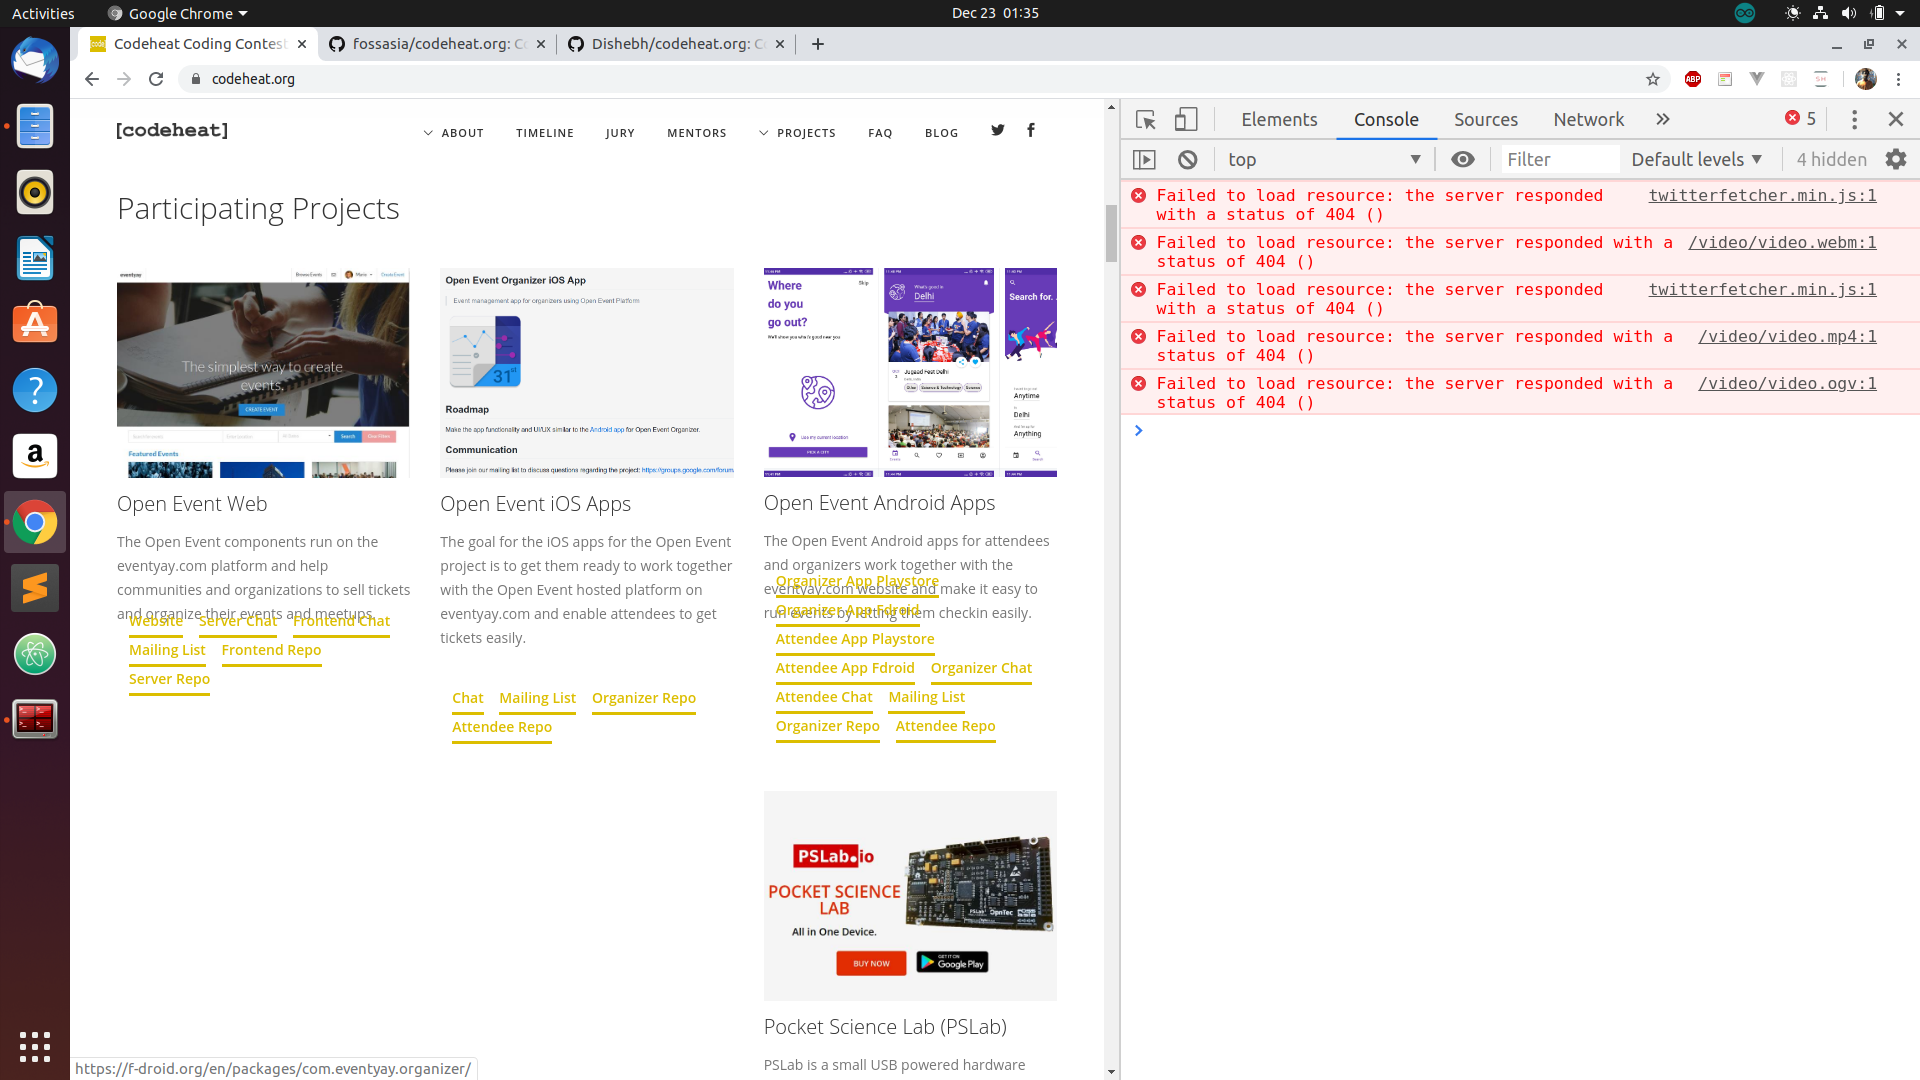
Task: Toggle the device toolbar in DevTools
Action: (x=1185, y=119)
